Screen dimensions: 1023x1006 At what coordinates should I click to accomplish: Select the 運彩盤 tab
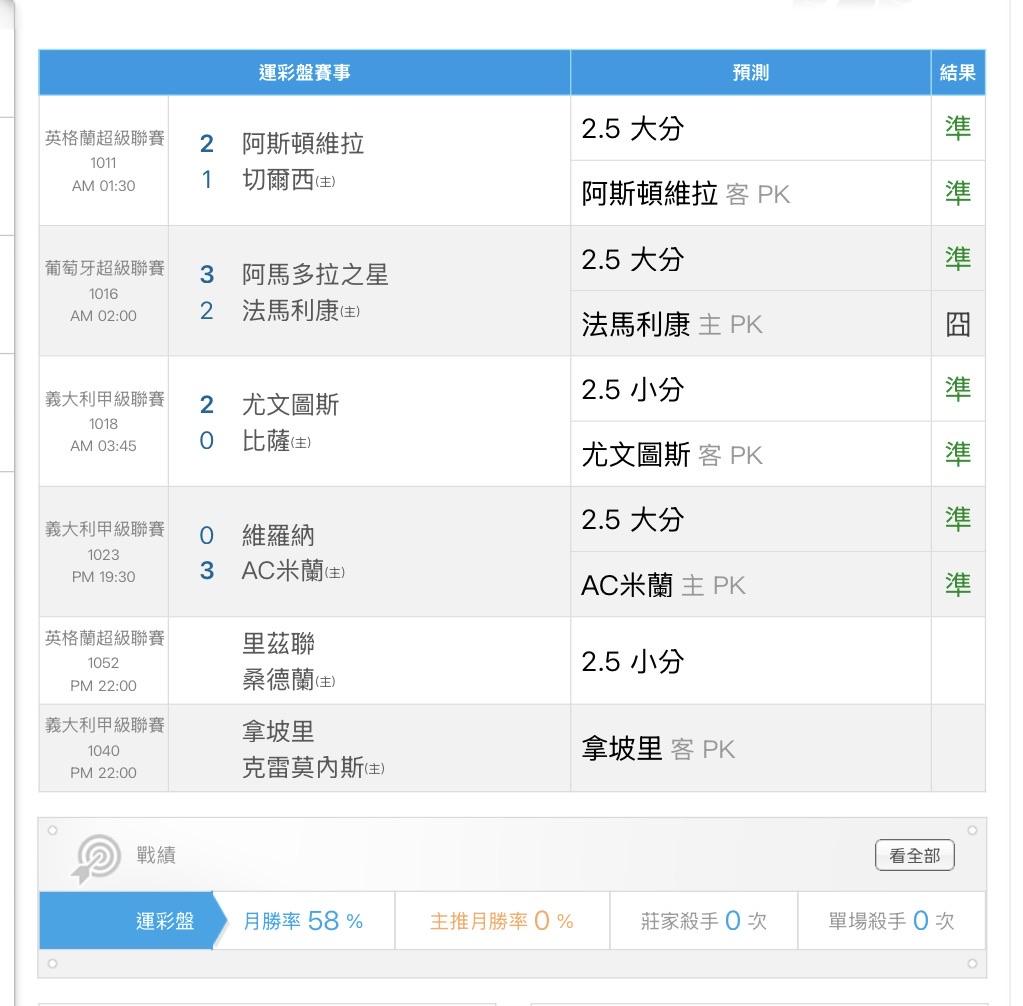(165, 921)
